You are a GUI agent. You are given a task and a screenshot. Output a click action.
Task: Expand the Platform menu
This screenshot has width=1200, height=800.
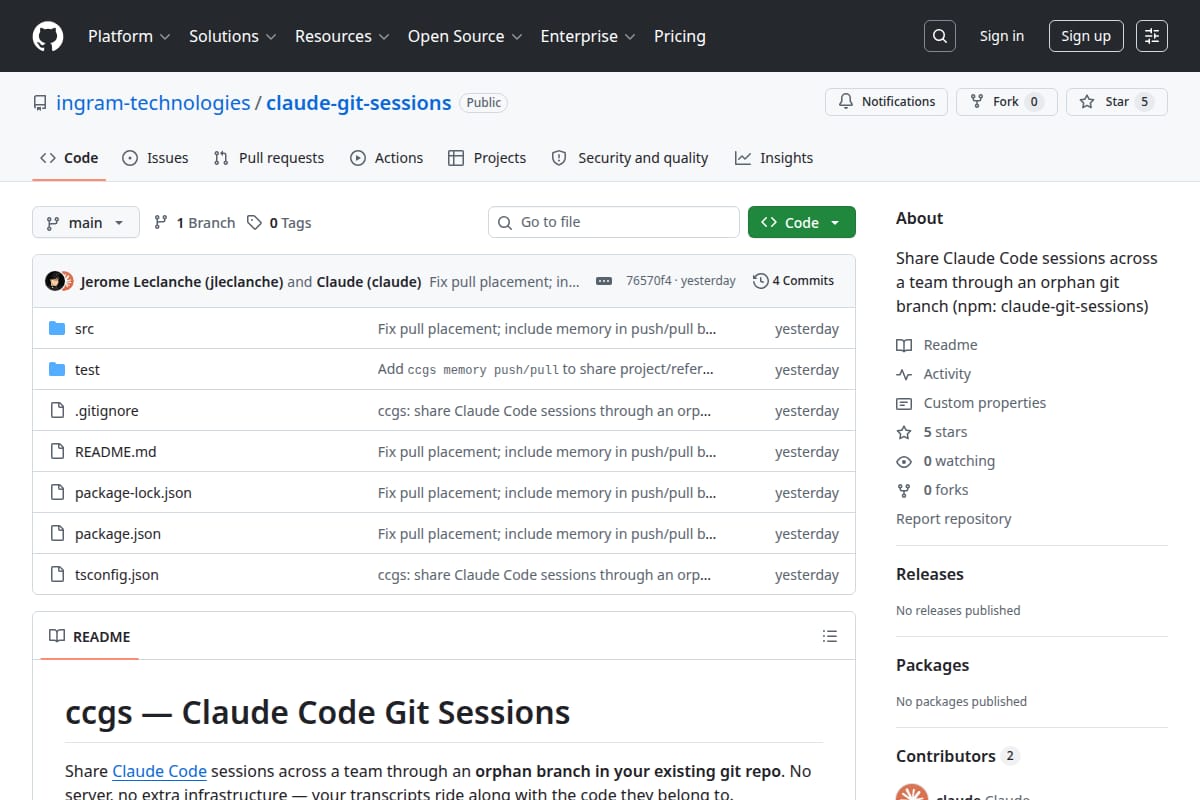(x=129, y=36)
